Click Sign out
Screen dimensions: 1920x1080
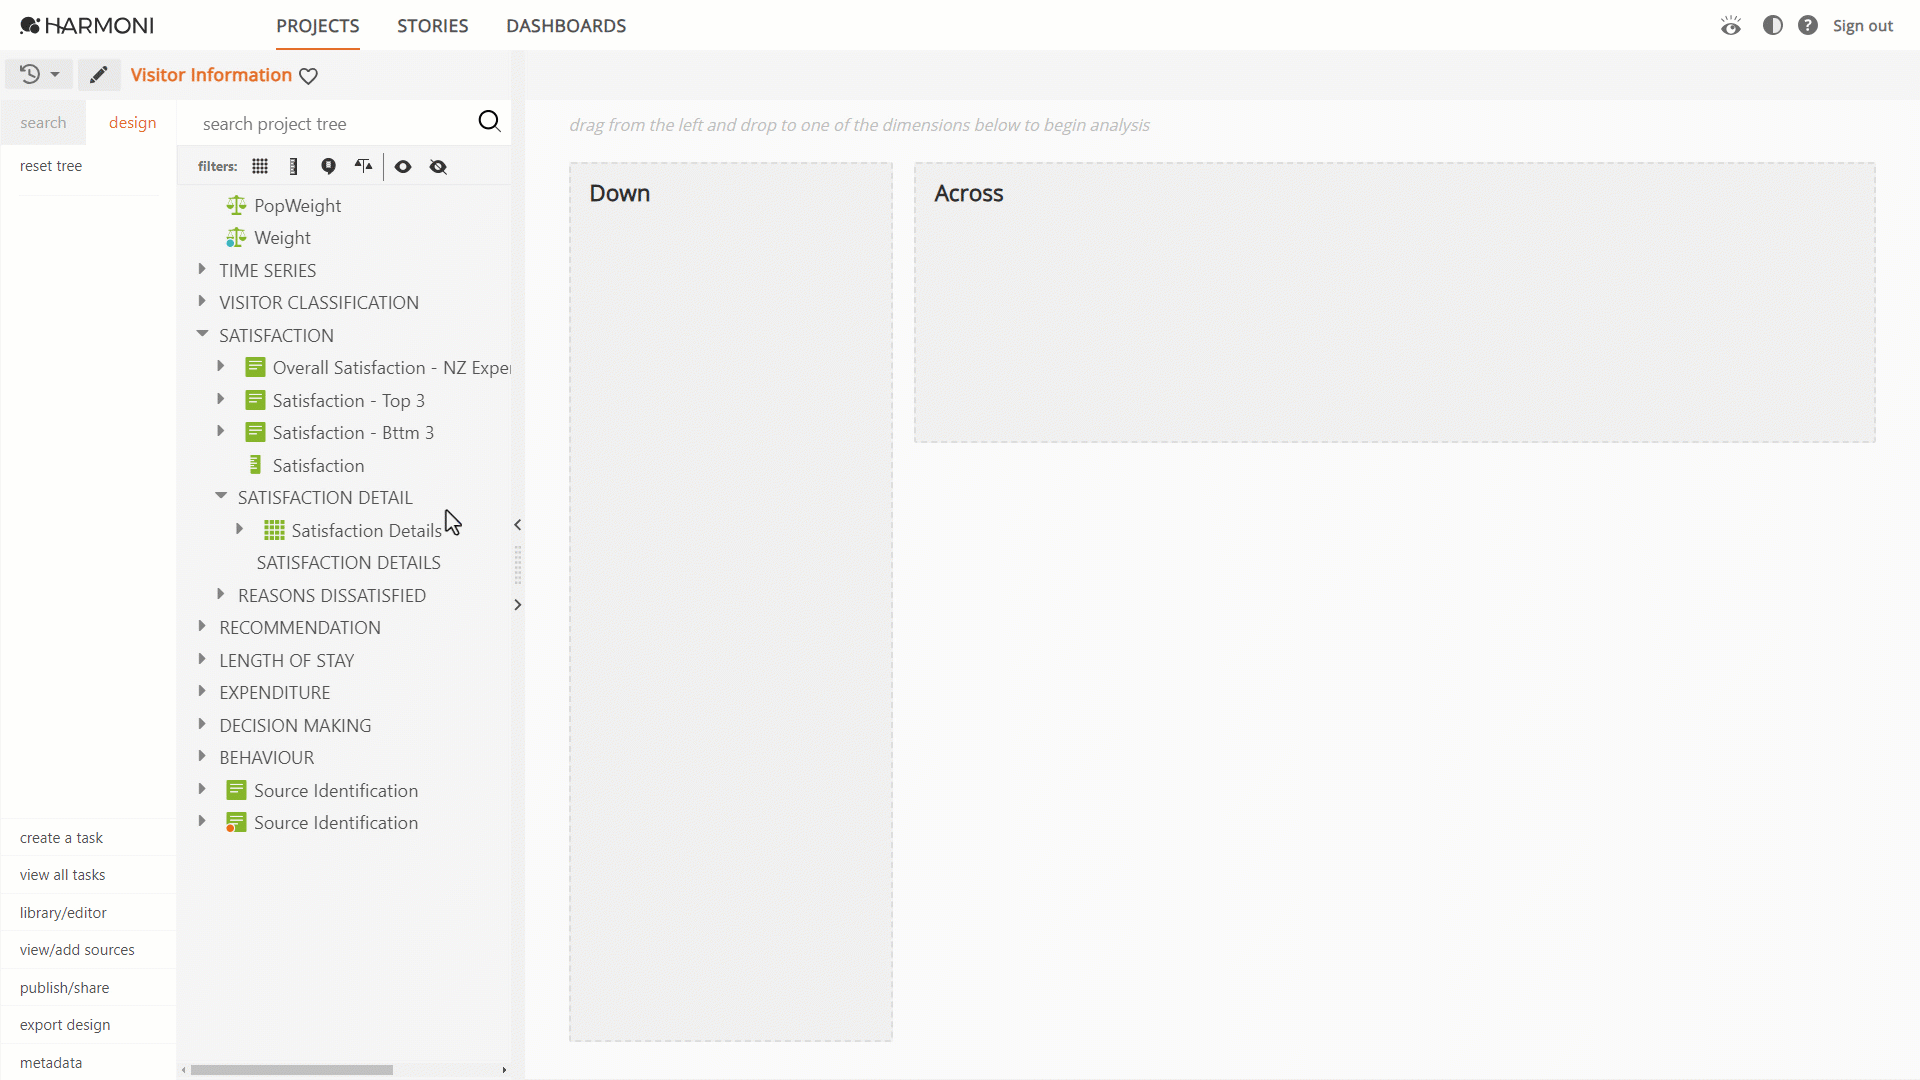point(1862,26)
